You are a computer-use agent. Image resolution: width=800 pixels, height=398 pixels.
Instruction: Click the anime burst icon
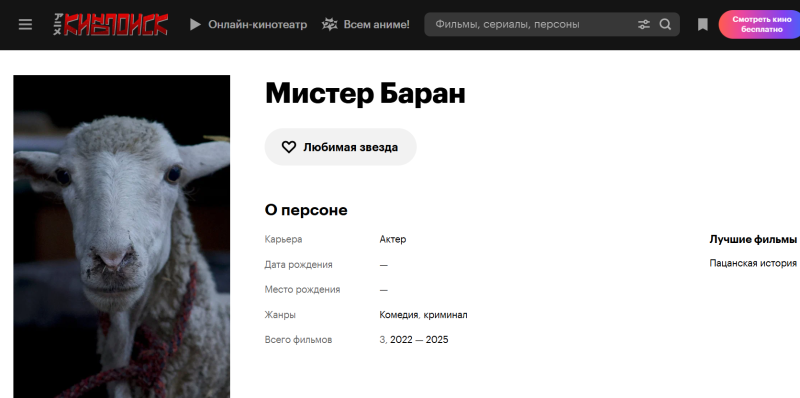(330, 24)
